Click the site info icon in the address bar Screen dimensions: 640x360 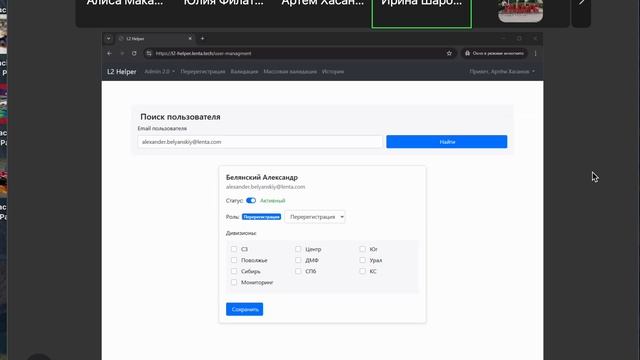pyautogui.click(x=149, y=53)
